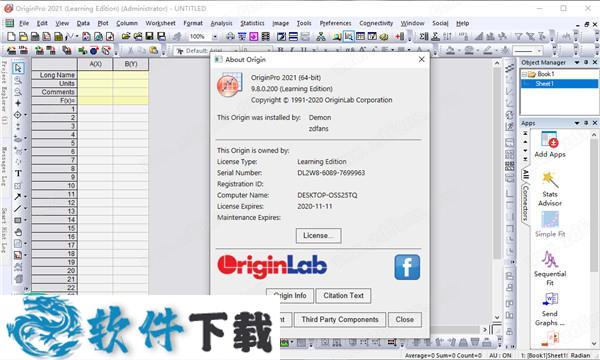Expand the Object Manager panel menu arrow
The height and width of the screenshot is (360, 600).
(577, 62)
